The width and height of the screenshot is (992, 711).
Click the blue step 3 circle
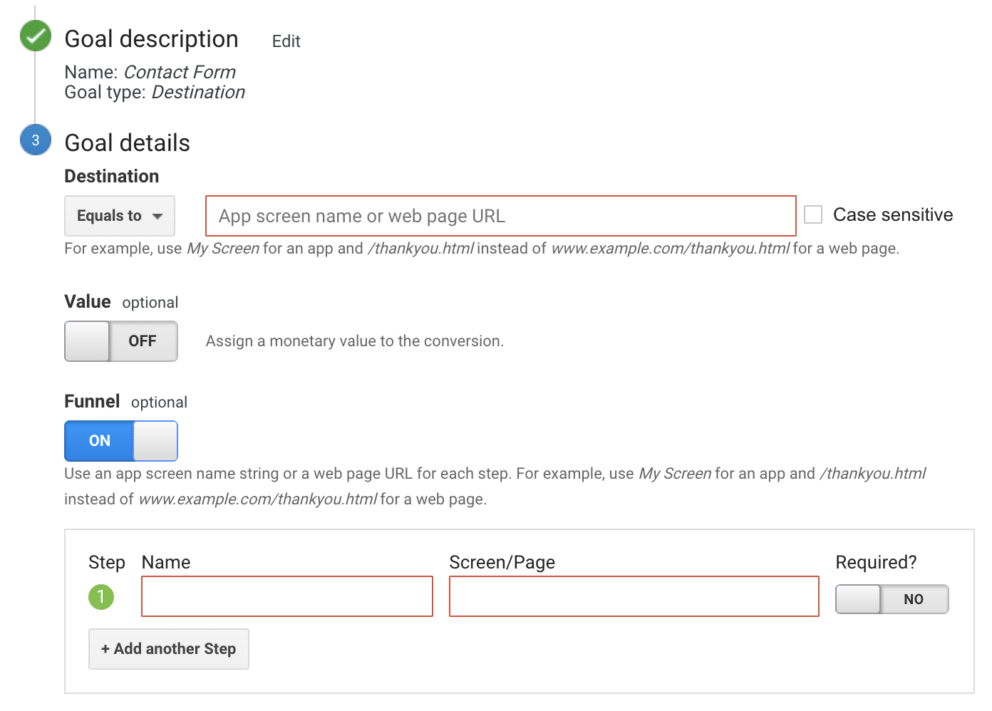(35, 141)
